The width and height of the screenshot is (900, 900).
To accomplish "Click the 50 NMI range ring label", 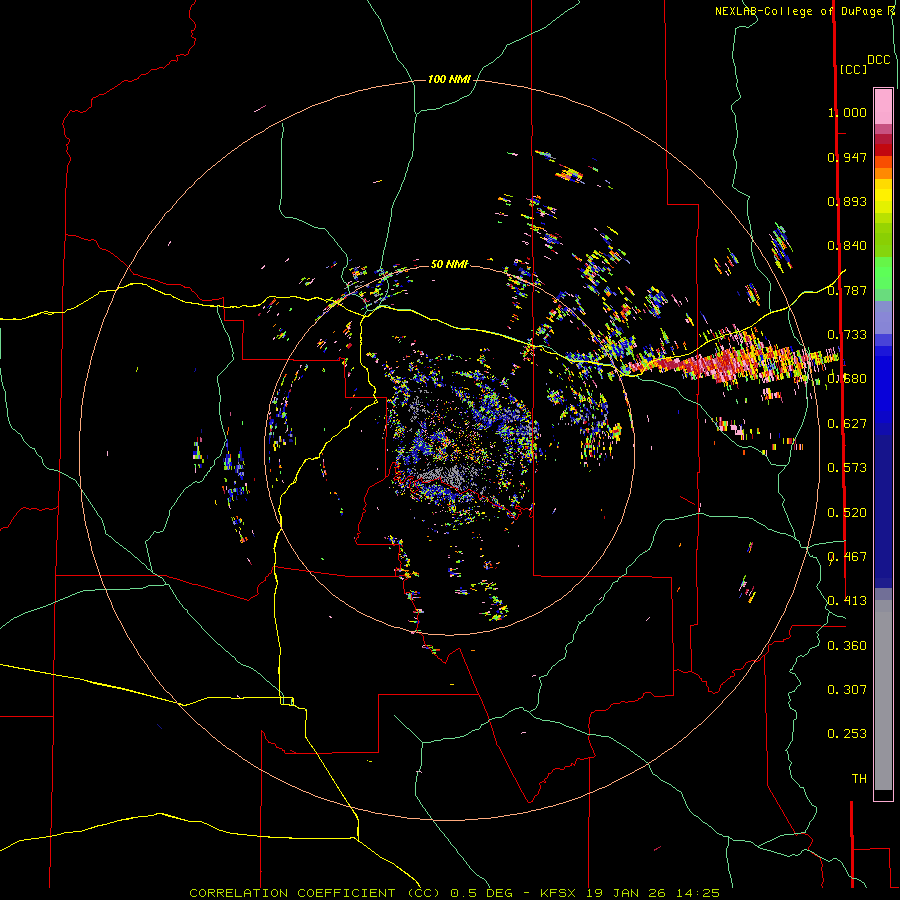I will coord(449,265).
